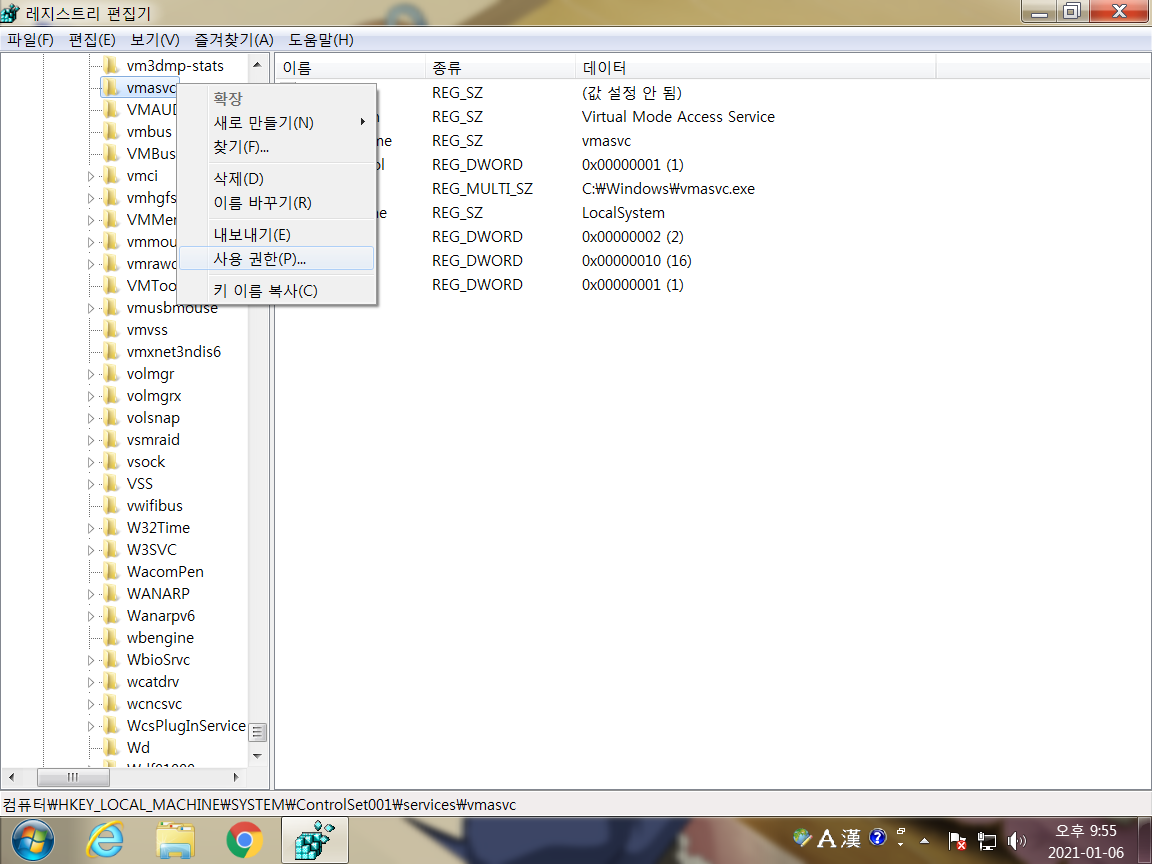The image size is (1152, 864).
Task: Launch Internet Explorer from the taskbar
Action: (105, 840)
